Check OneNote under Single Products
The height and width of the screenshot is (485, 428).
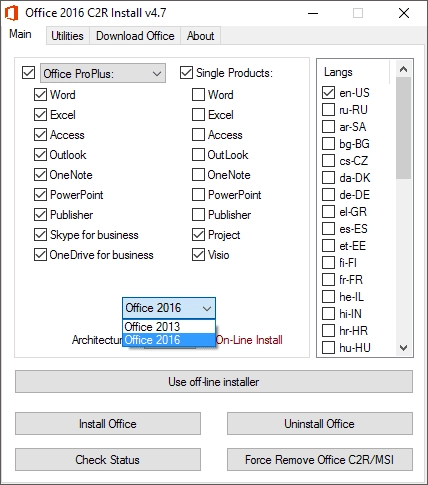coord(198,175)
